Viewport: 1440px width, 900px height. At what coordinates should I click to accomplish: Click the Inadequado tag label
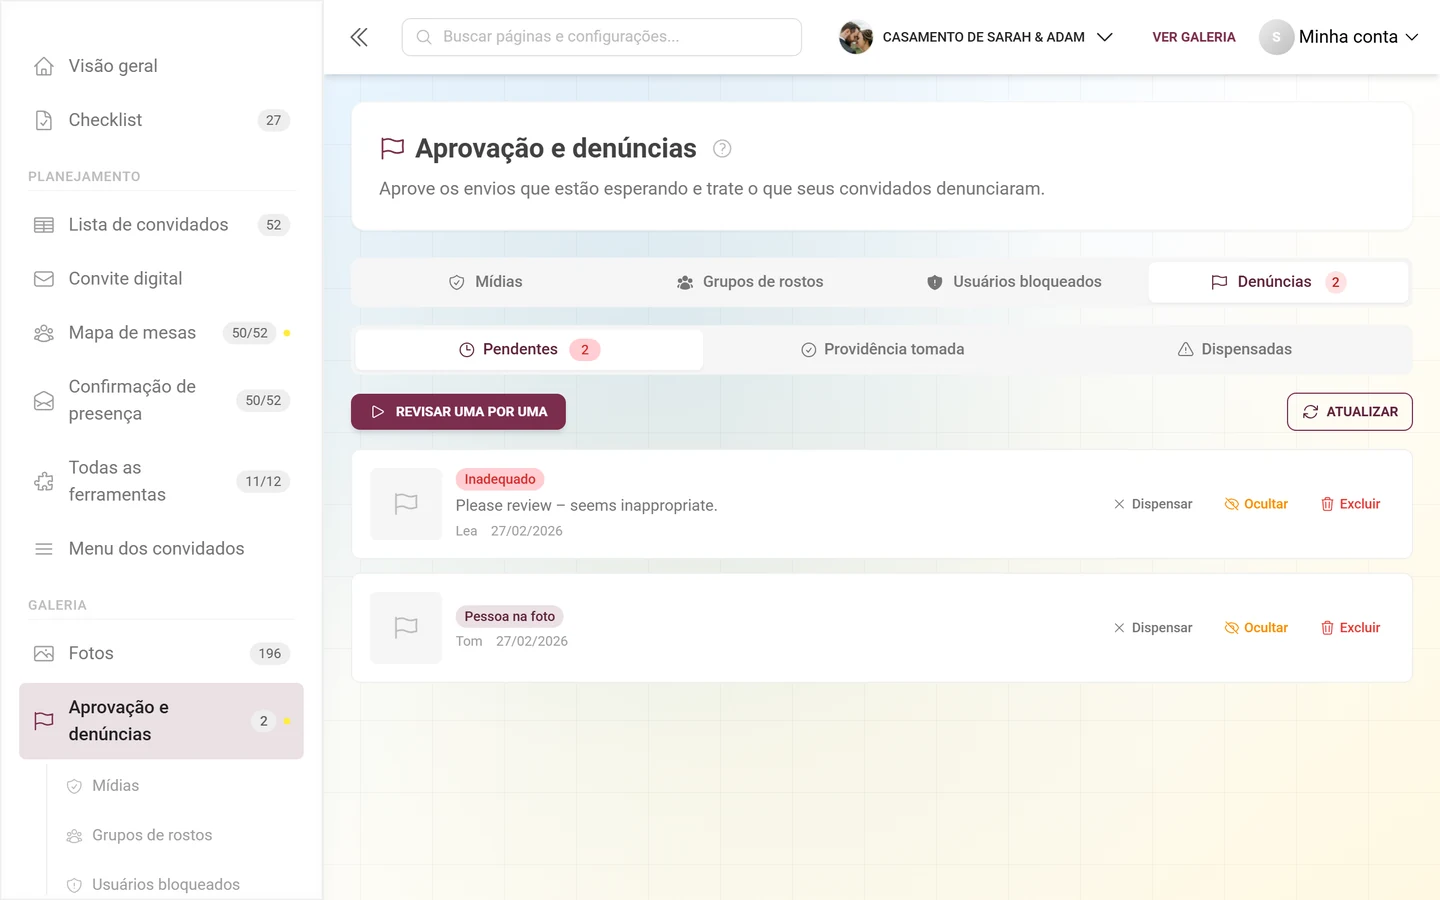(500, 479)
